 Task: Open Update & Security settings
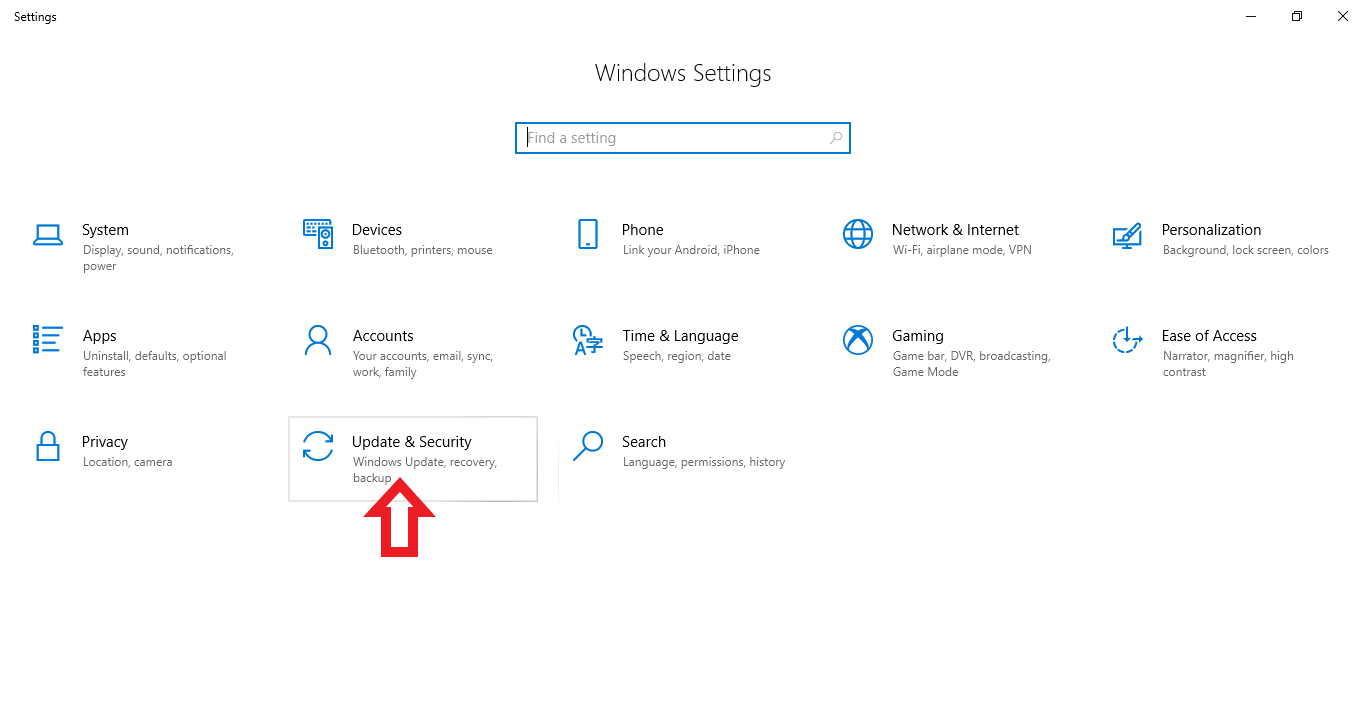412,458
